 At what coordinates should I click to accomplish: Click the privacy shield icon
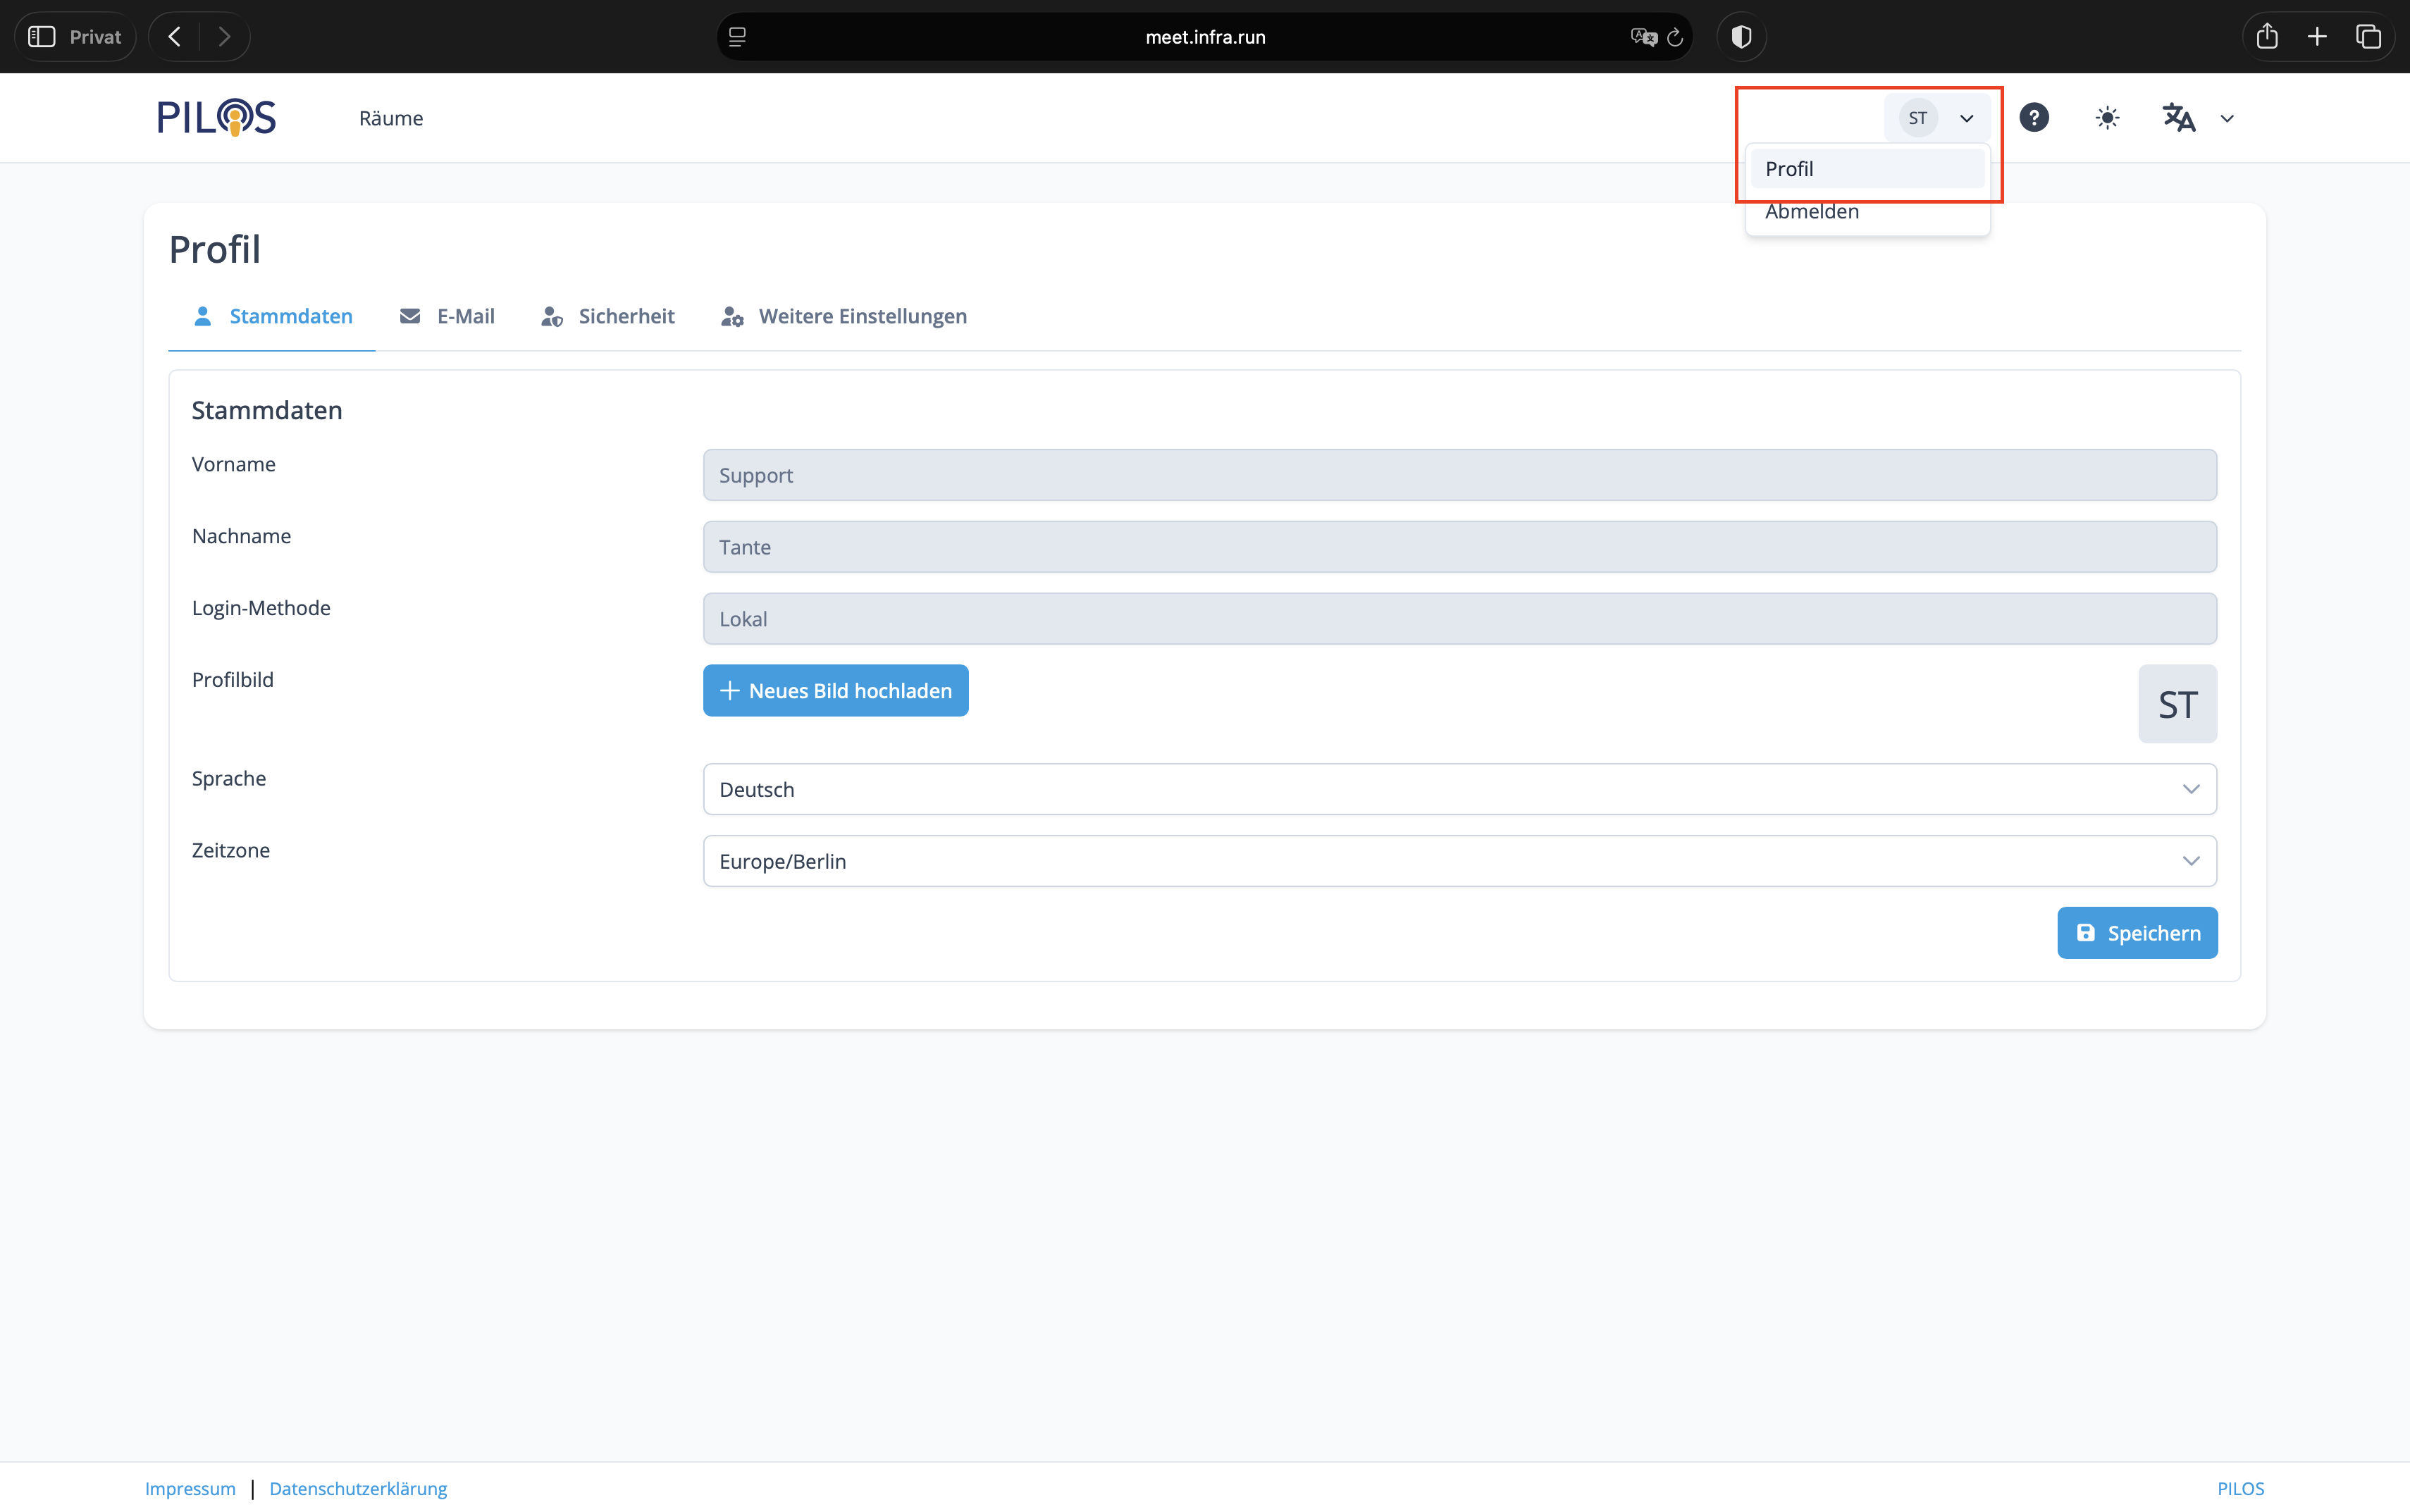pos(1741,37)
